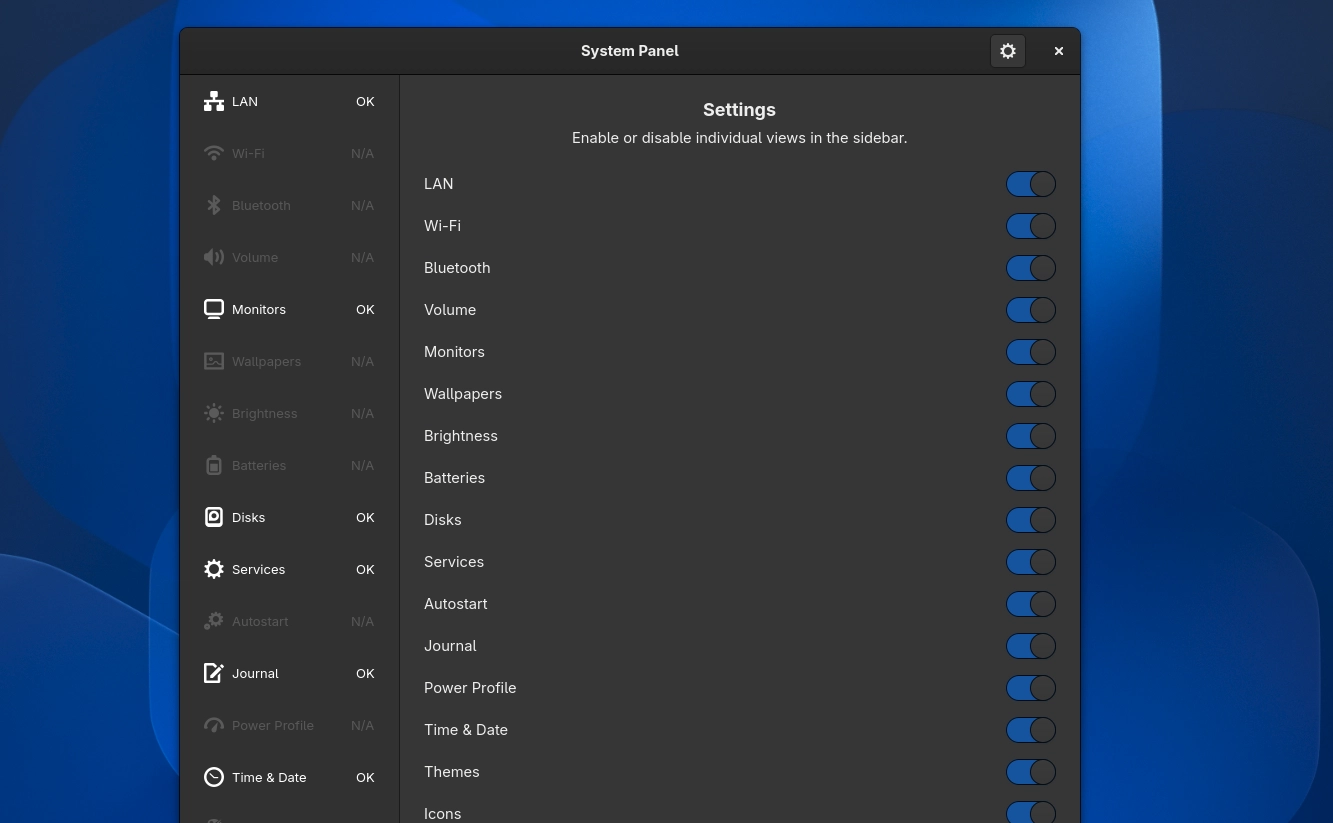Click the LAN sidebar label
Image resolution: width=1333 pixels, height=823 pixels.
(x=245, y=101)
